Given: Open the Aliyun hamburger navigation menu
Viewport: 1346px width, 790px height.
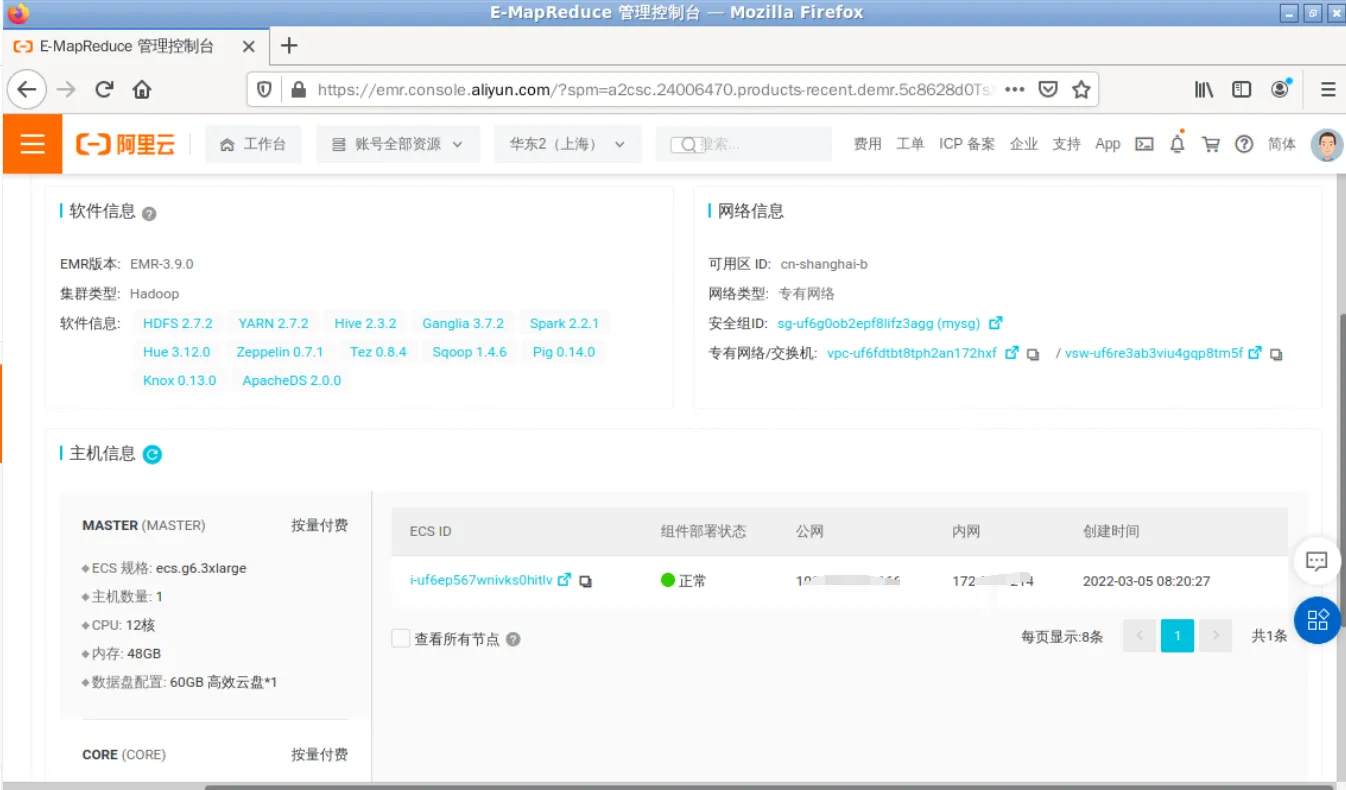Looking at the screenshot, I should (32, 144).
